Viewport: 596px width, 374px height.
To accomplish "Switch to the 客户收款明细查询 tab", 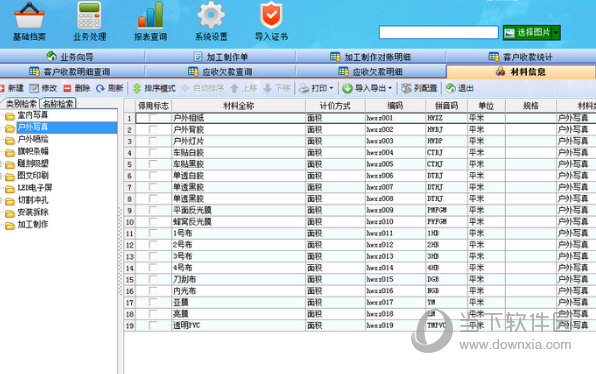I will (71, 71).
